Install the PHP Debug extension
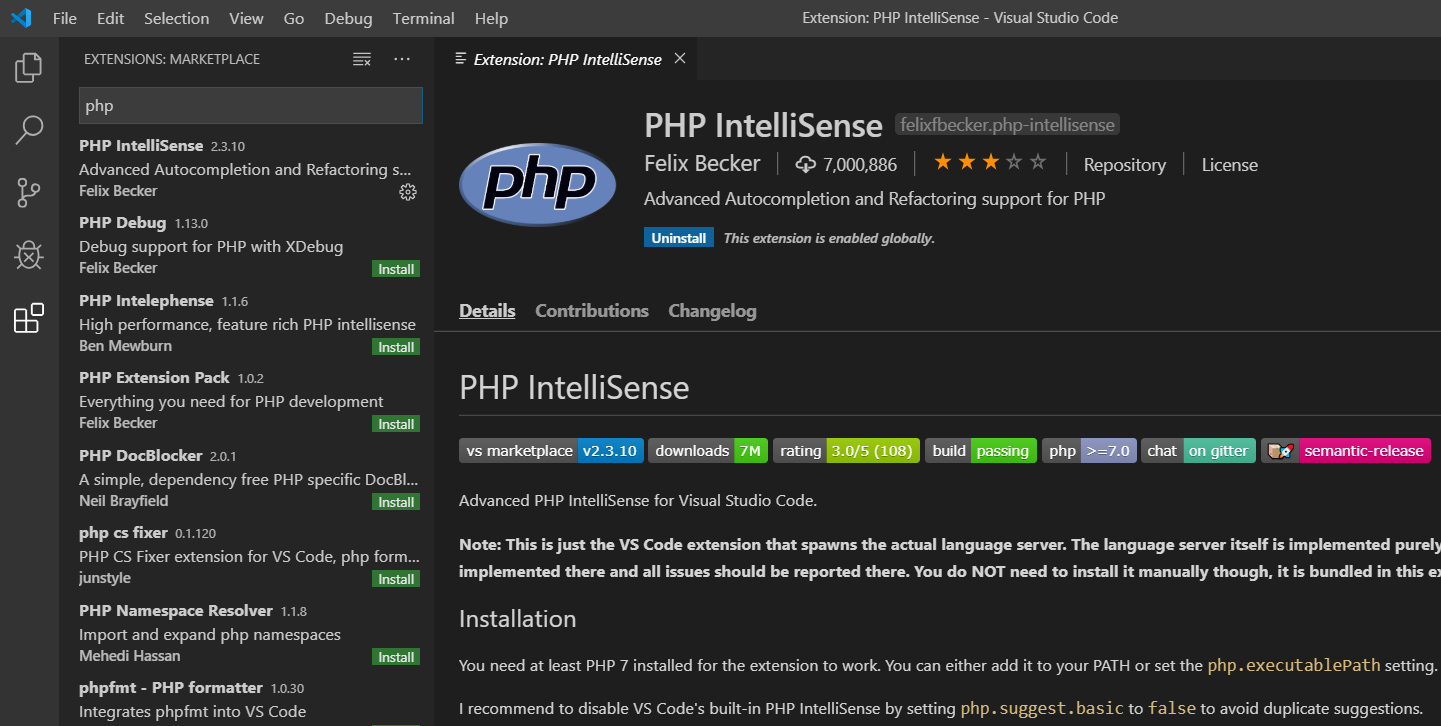This screenshot has width=1441, height=726. [x=396, y=269]
